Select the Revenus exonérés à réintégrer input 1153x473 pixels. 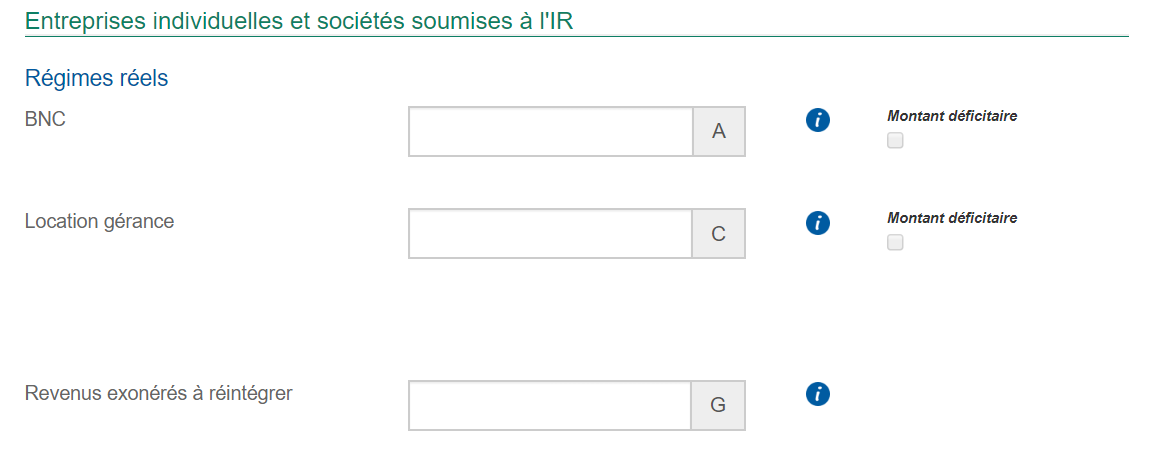click(x=550, y=405)
